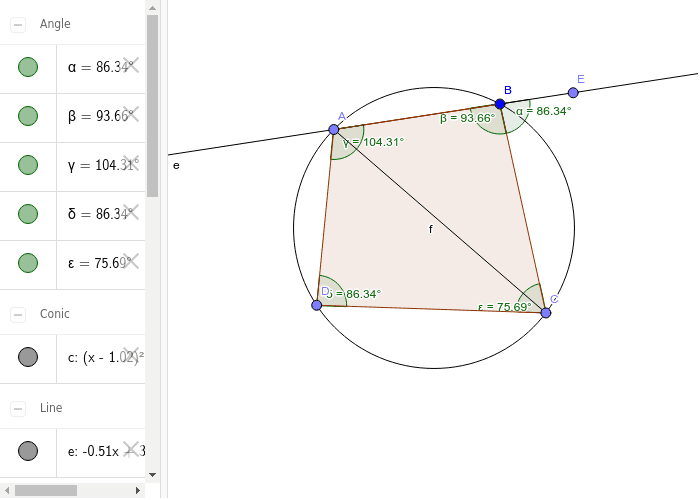Toggle visibility of angle γ
The image size is (700, 500).
tap(28, 165)
